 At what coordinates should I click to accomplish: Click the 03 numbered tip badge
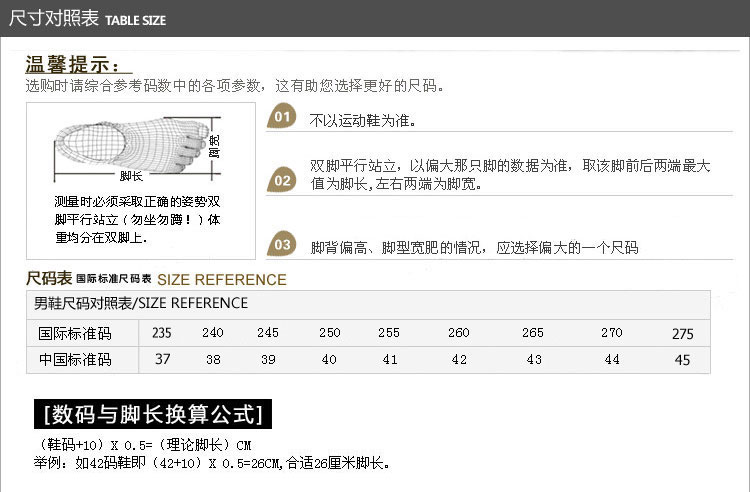coord(282,244)
